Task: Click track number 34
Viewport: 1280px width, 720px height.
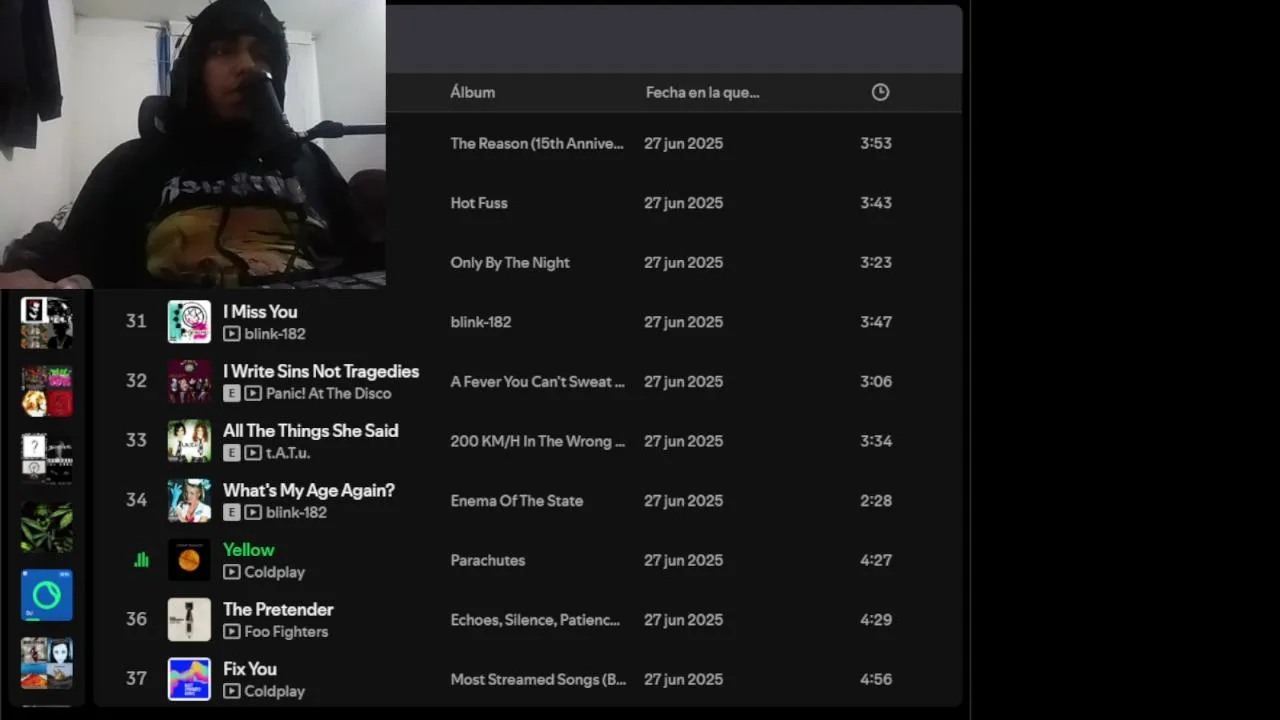Action: coord(136,499)
